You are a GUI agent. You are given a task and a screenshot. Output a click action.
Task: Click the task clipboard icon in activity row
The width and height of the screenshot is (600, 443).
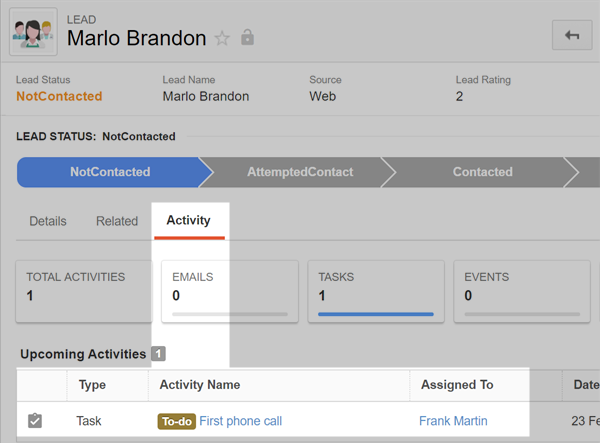(x=35, y=420)
